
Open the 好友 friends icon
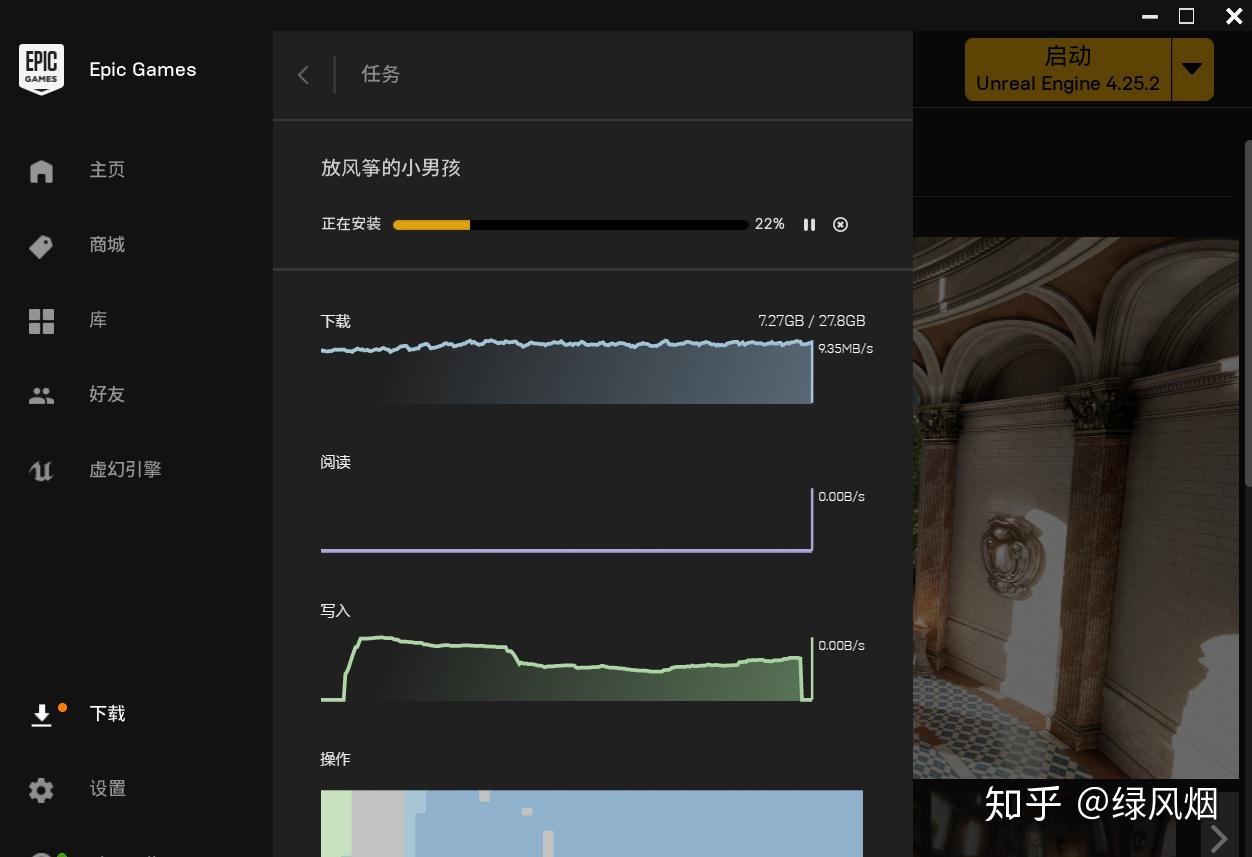click(41, 395)
